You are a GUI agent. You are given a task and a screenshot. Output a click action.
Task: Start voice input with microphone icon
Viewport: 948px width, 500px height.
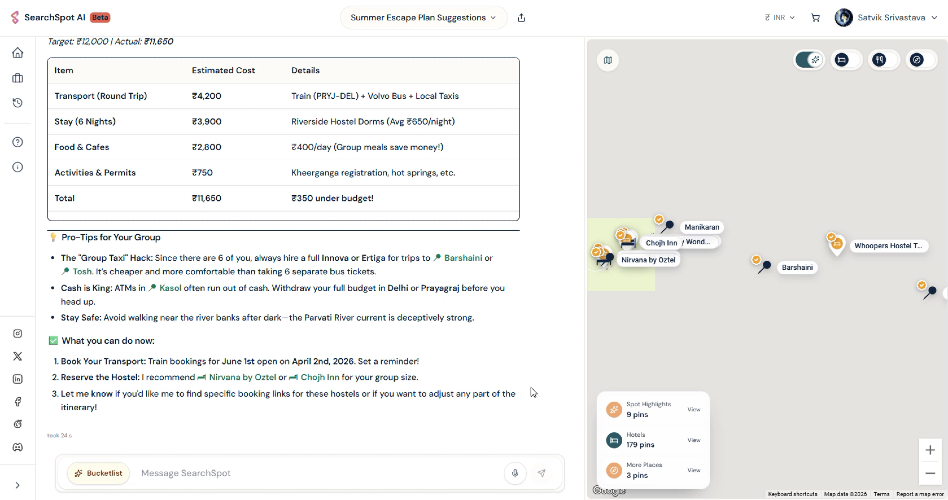pyautogui.click(x=515, y=473)
